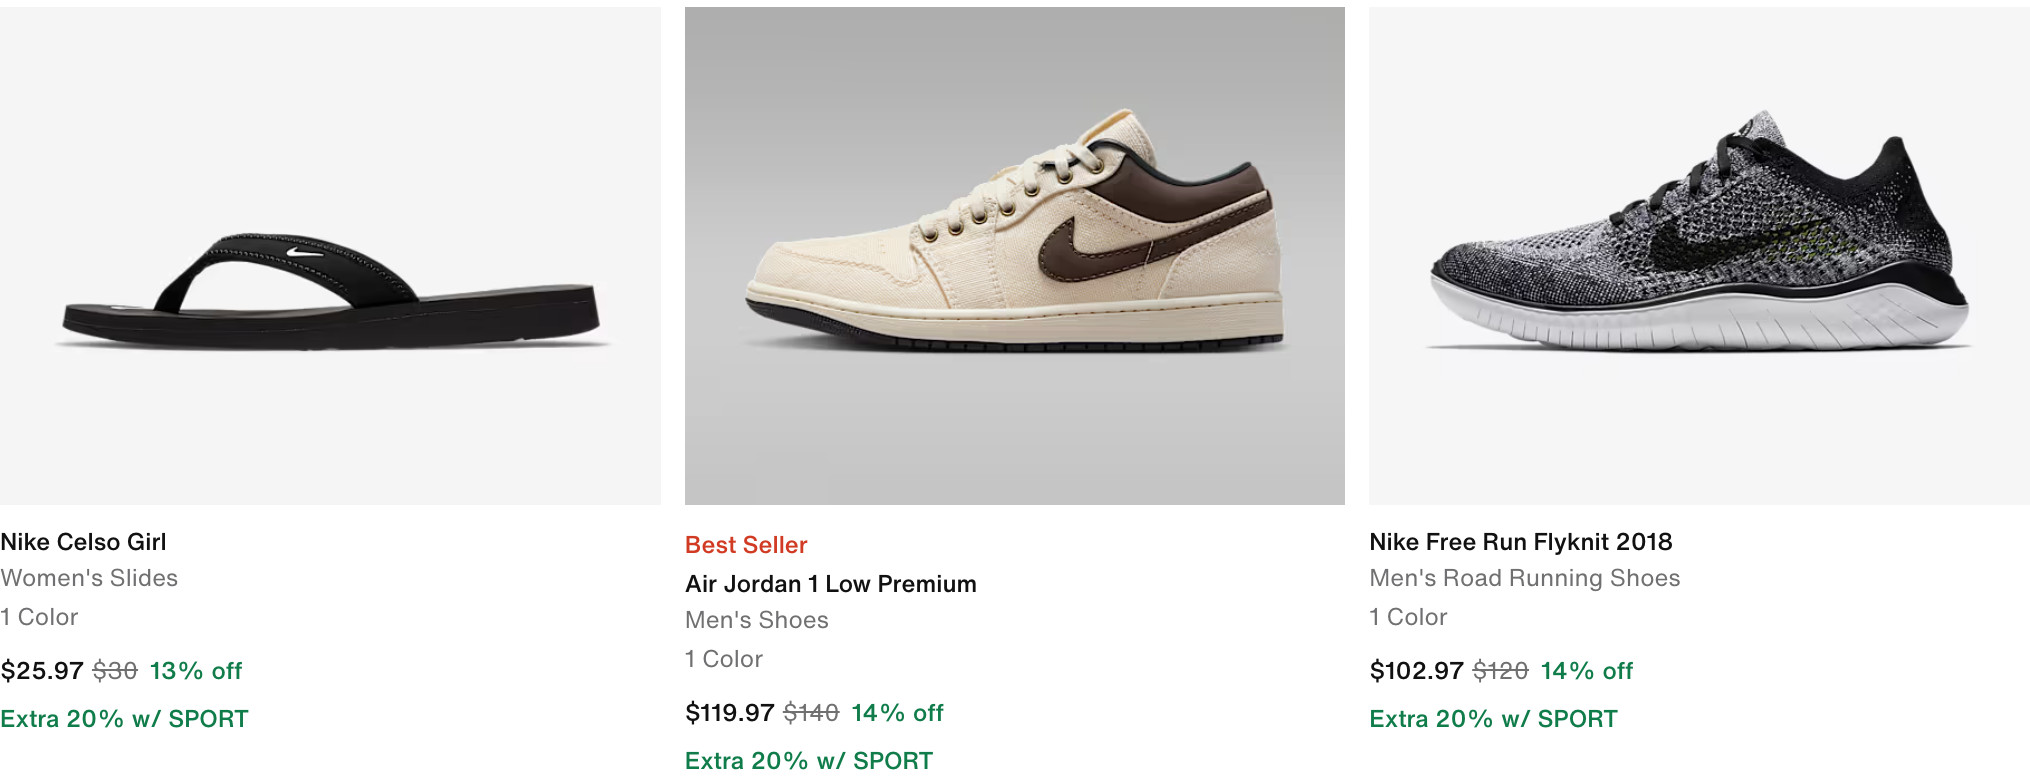Click the $119.97 sale price
Screen dimensions: 2030x780
click(x=729, y=713)
